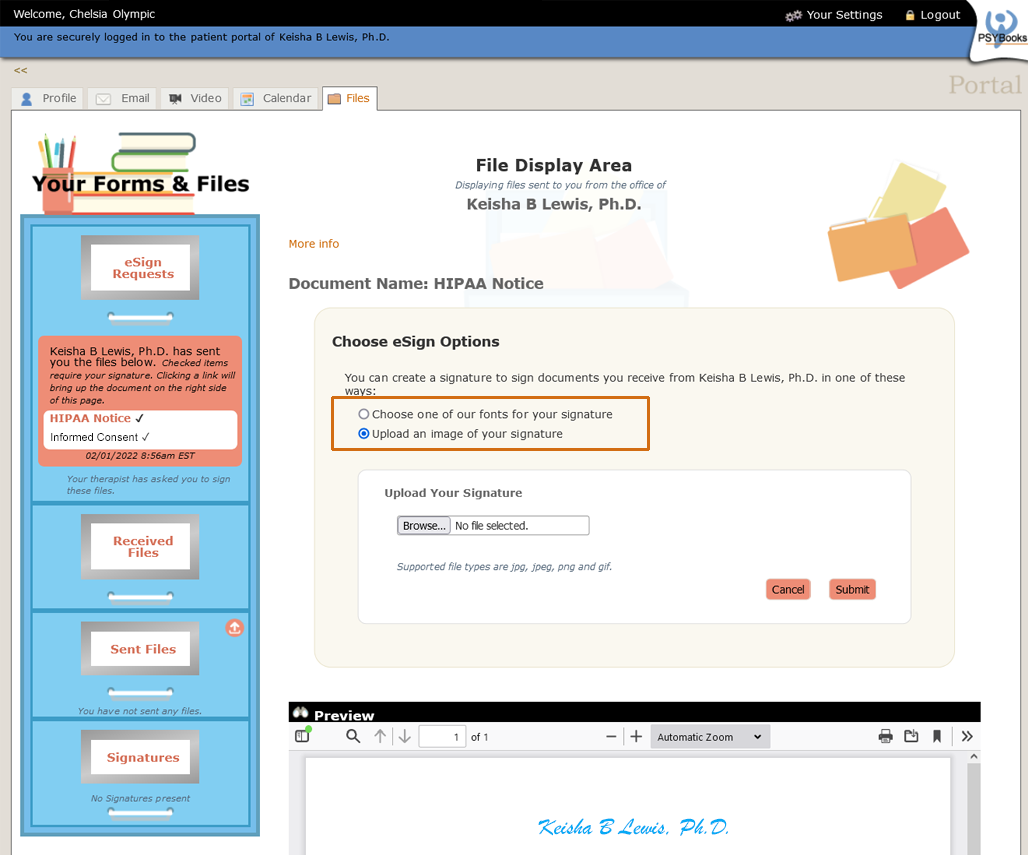
Task: Click the preview scrollbar up arrow
Action: 974,757
